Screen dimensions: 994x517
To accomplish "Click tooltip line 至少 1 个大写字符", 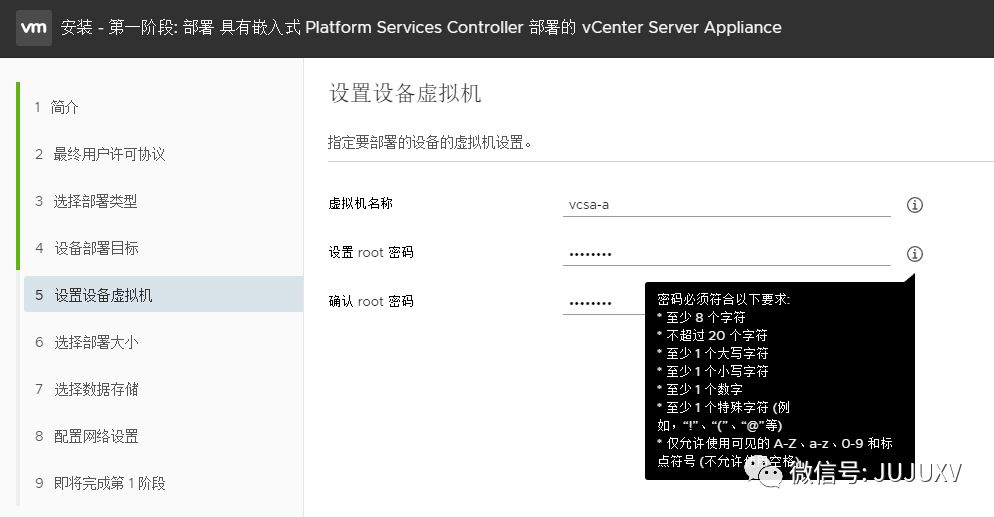I will tap(713, 353).
